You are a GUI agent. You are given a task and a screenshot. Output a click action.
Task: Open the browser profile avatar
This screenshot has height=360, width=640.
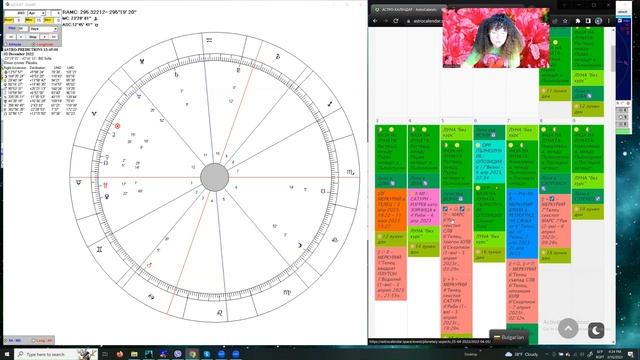pos(598,21)
